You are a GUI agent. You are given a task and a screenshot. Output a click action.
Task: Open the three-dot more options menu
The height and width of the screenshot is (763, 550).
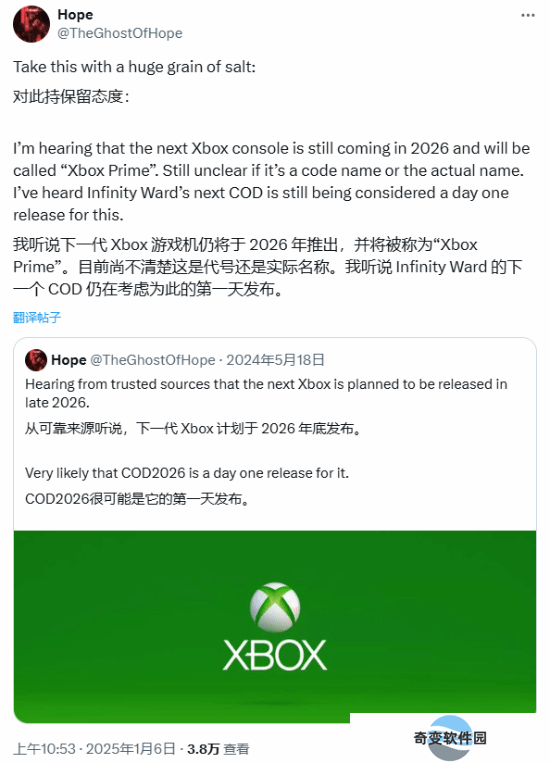click(x=528, y=16)
